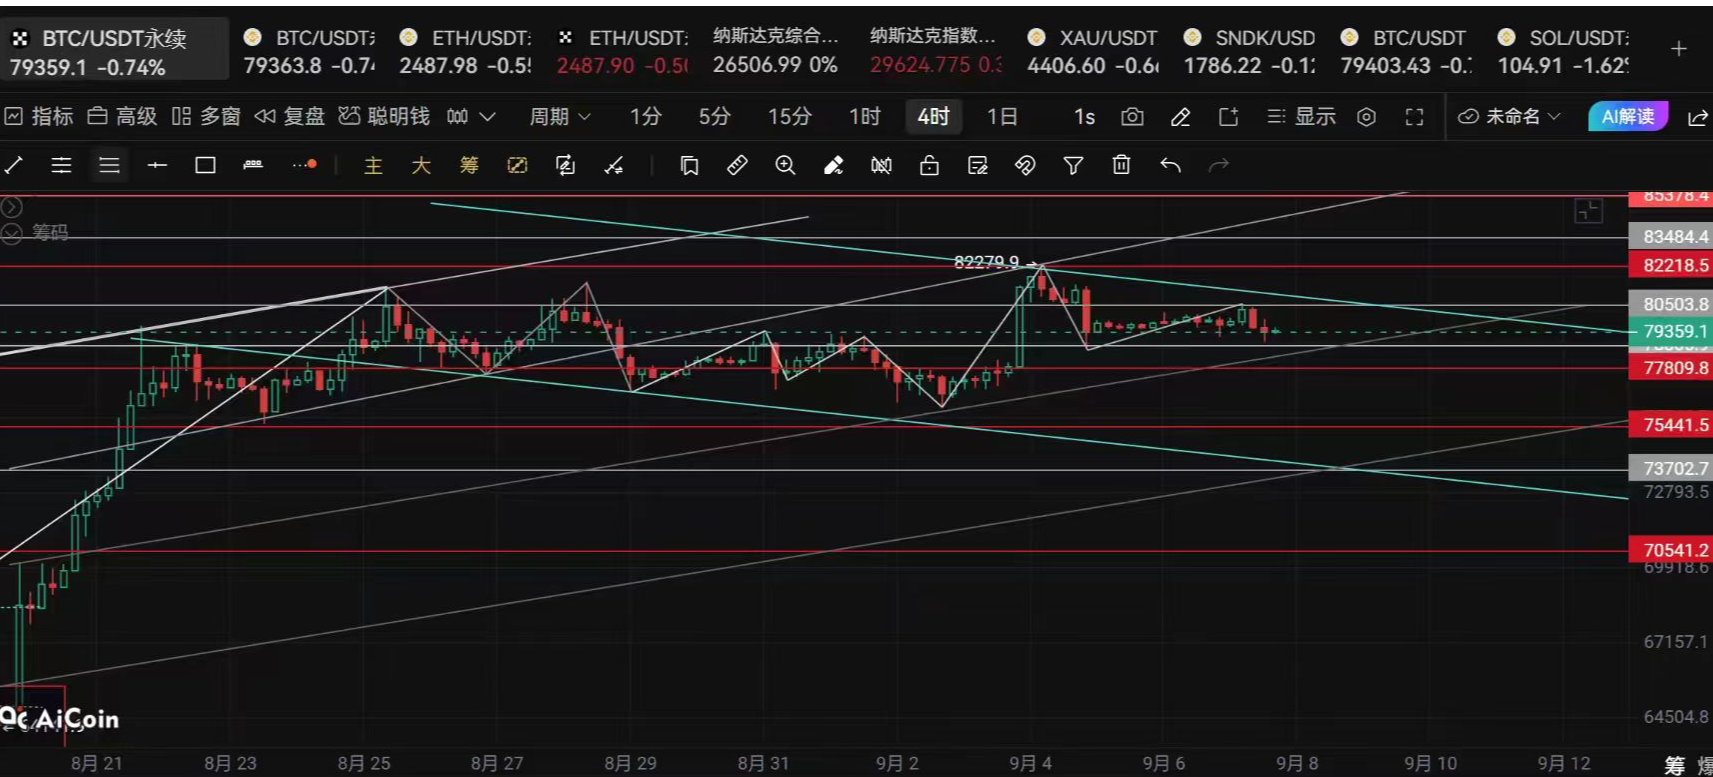
Task: Switch to the SNDK/USD symbol tab
Action: click(1250, 52)
